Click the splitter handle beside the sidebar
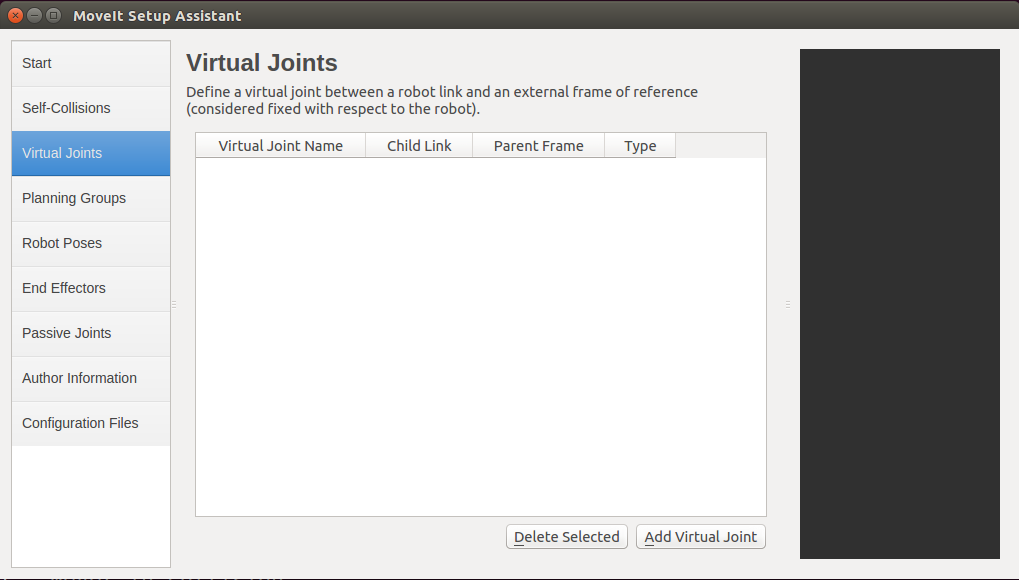This screenshot has height=580, width=1019. 174,304
